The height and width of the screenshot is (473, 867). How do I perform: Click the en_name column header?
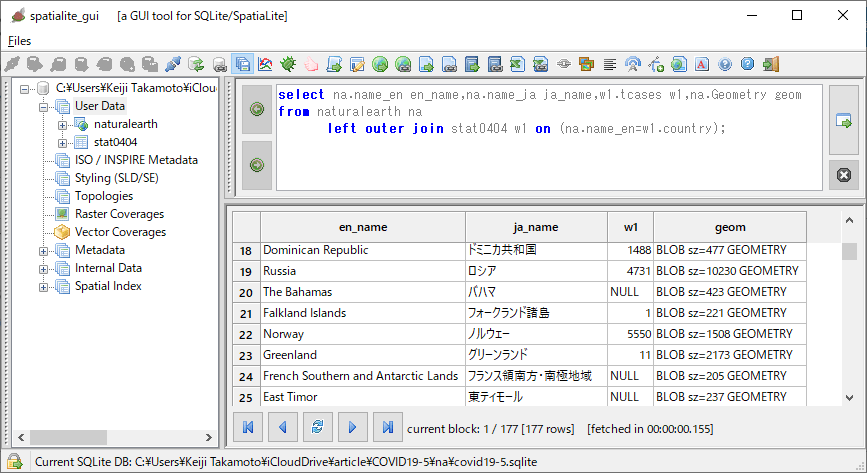(363, 227)
